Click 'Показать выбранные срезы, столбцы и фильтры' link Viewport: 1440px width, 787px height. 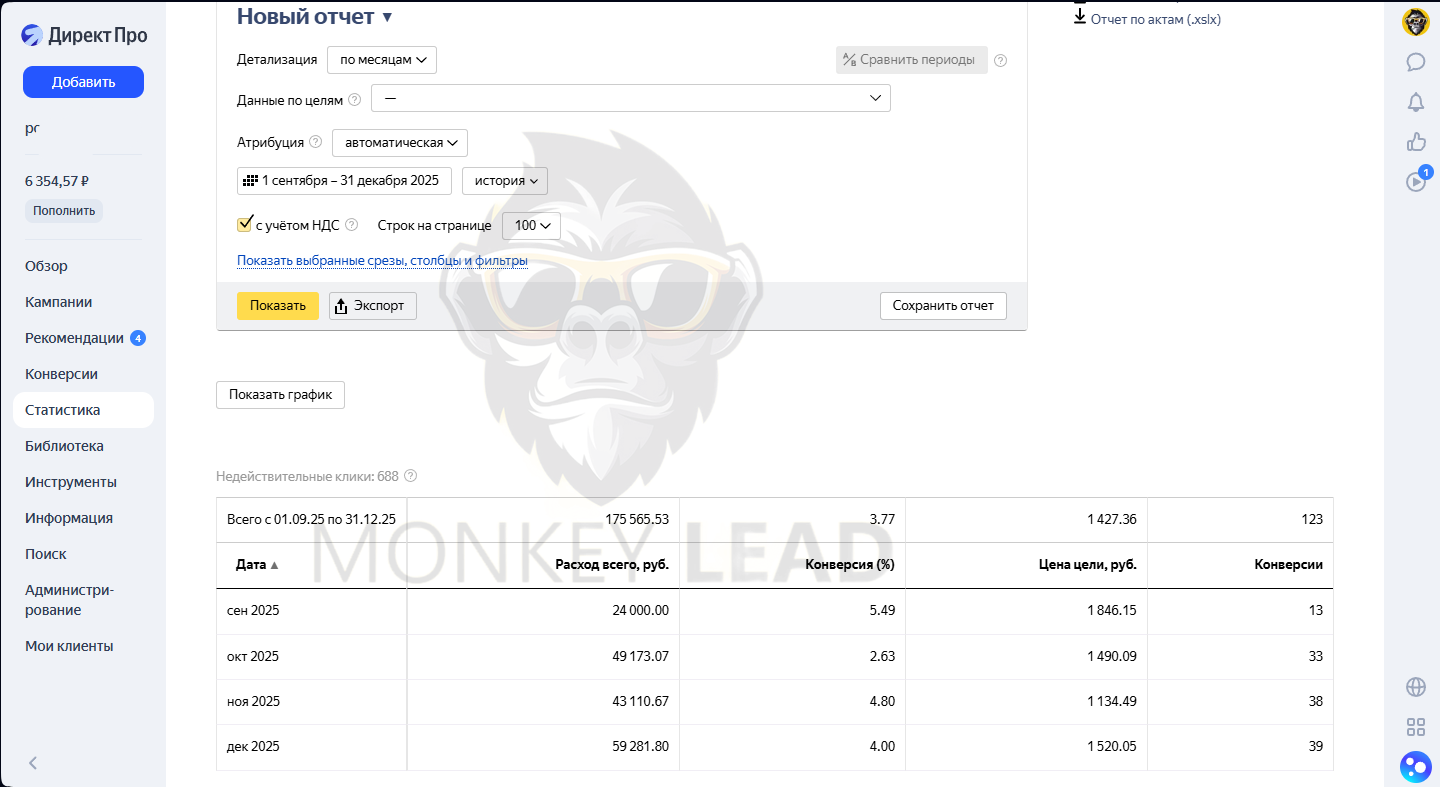click(382, 261)
